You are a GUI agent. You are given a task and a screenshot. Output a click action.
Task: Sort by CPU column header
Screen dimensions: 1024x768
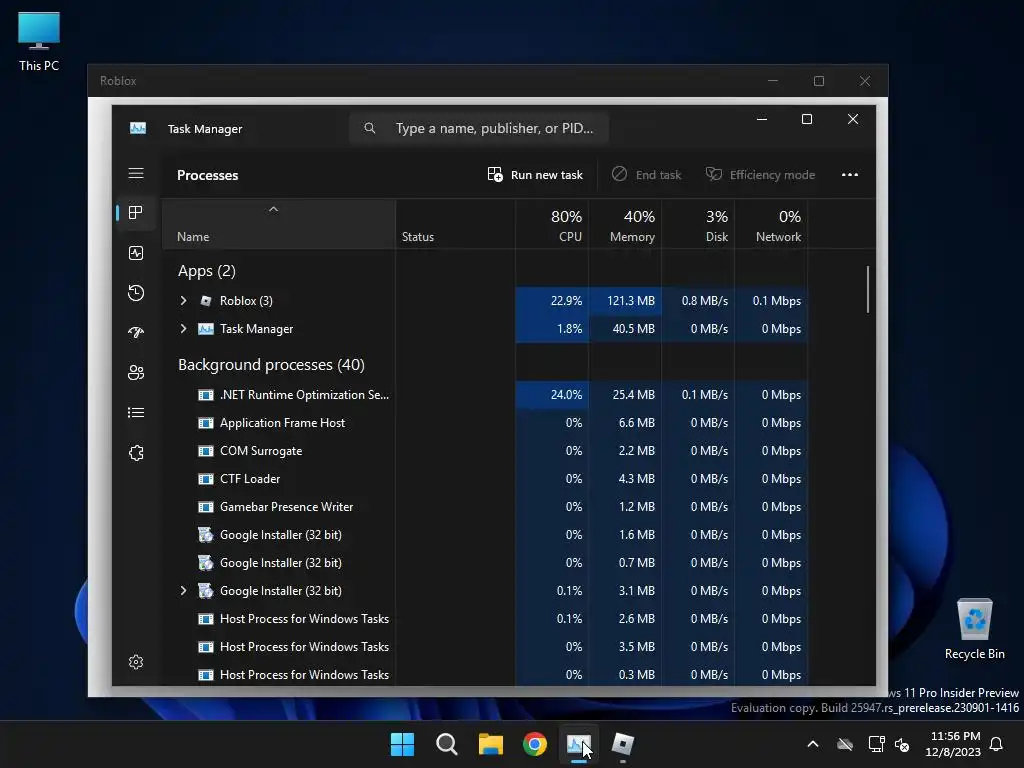click(x=552, y=224)
